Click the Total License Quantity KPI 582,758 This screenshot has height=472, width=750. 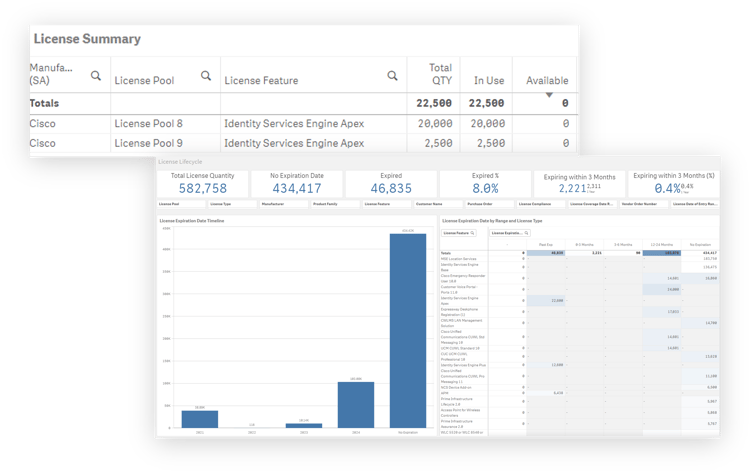pyautogui.click(x=203, y=188)
